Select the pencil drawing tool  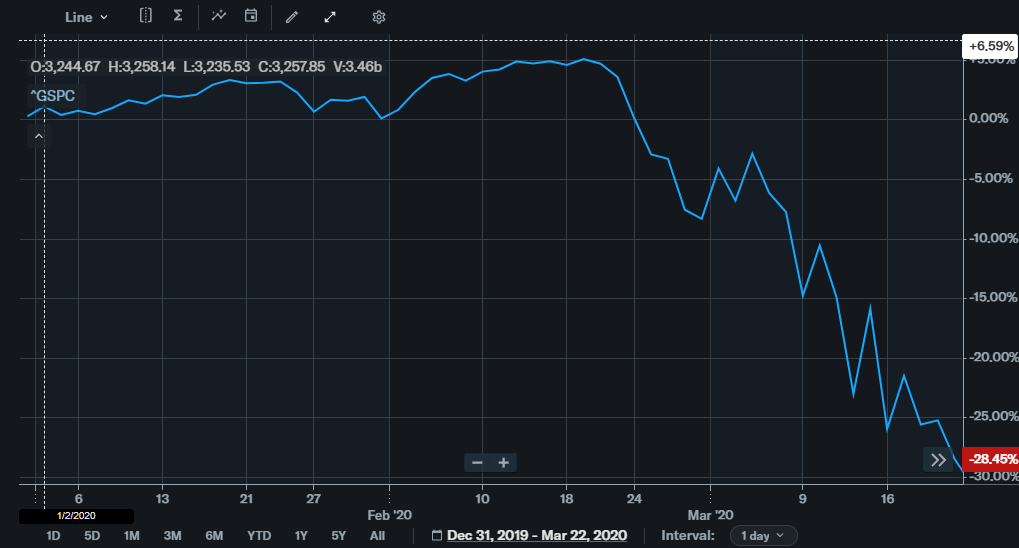291,17
